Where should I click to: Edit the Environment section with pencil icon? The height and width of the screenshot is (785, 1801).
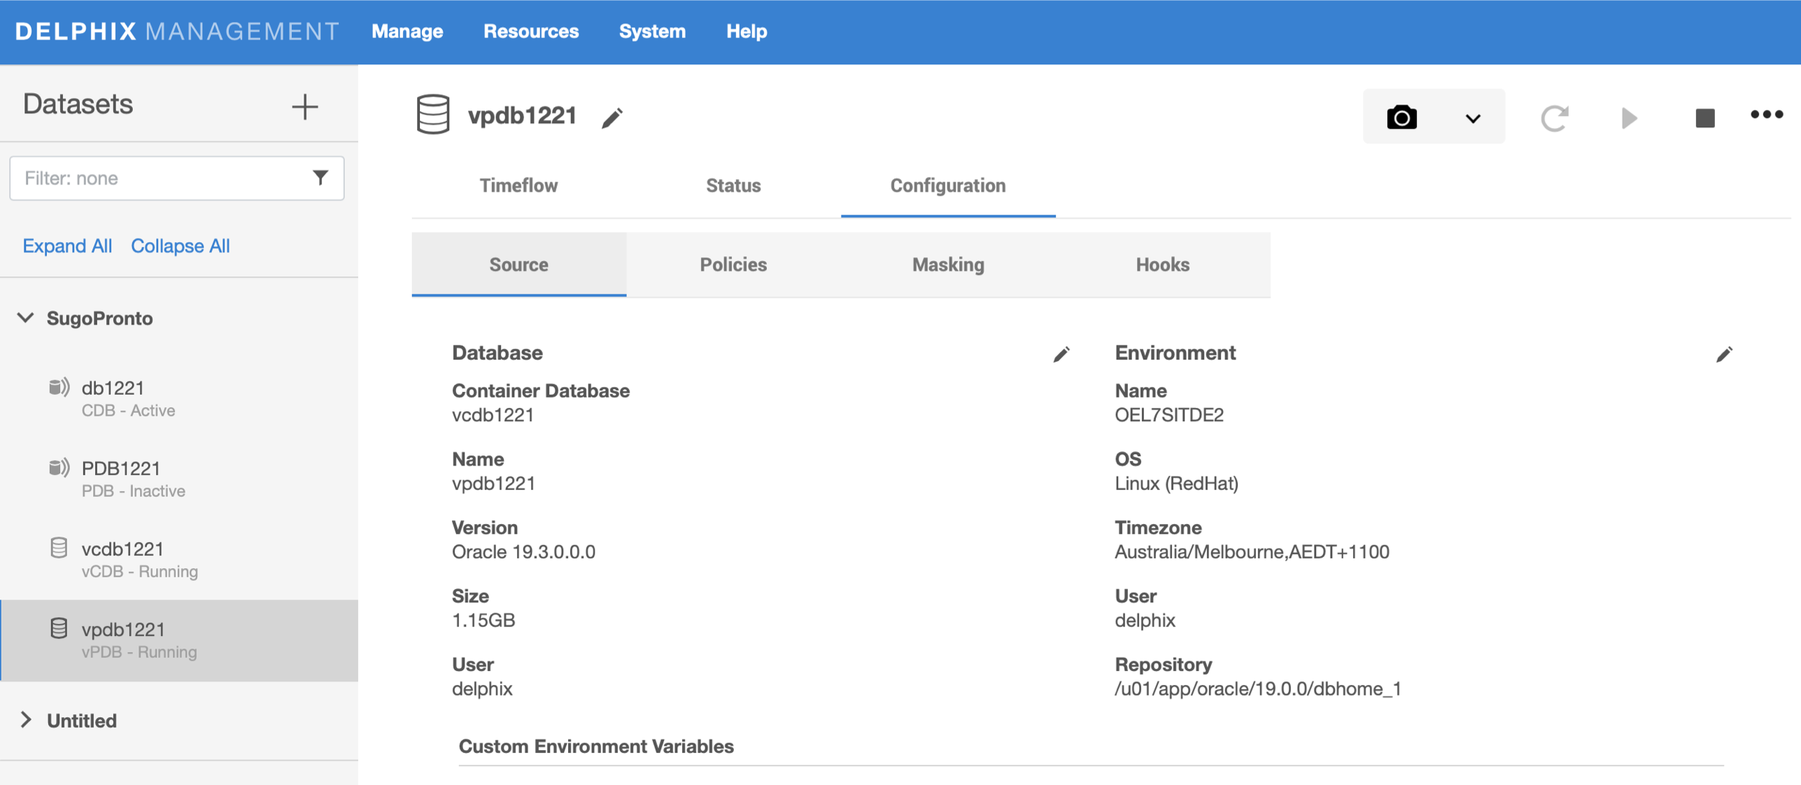coord(1724,354)
